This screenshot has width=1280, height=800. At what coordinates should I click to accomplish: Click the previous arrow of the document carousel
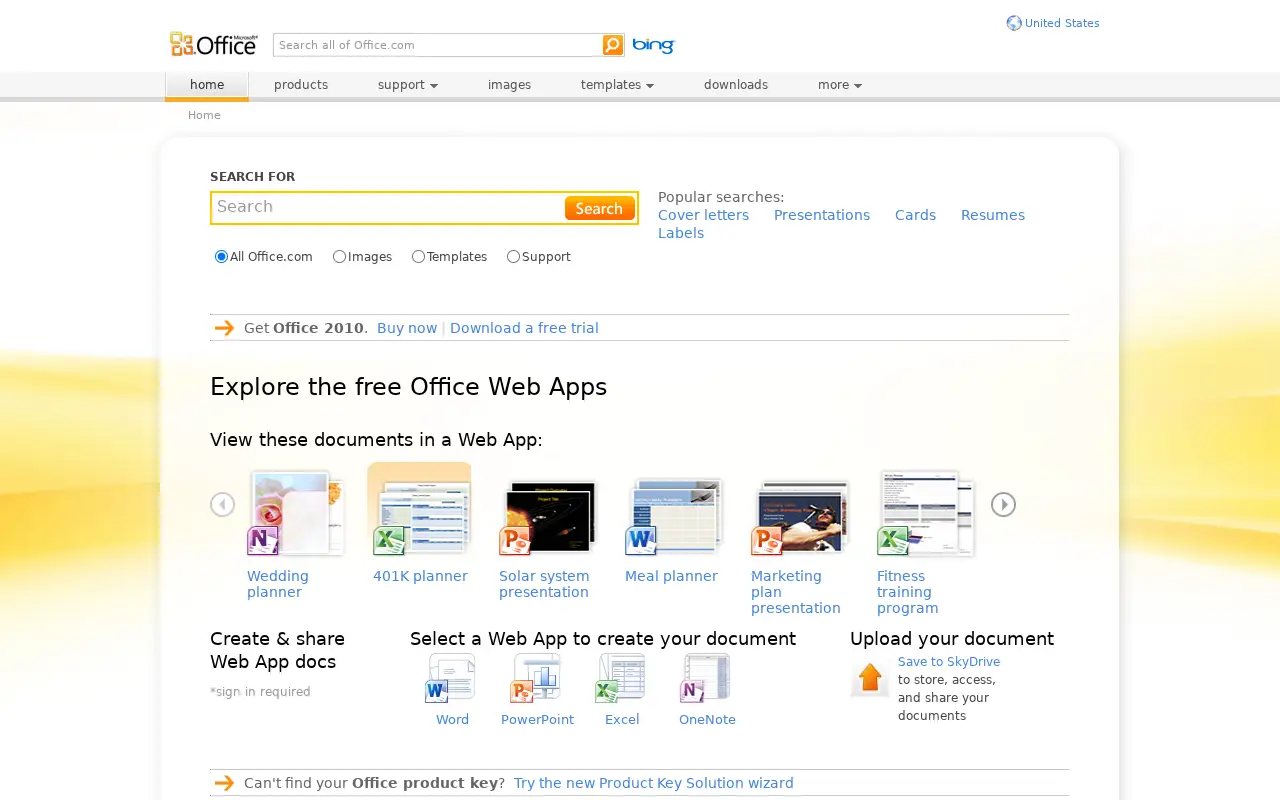[x=222, y=505]
